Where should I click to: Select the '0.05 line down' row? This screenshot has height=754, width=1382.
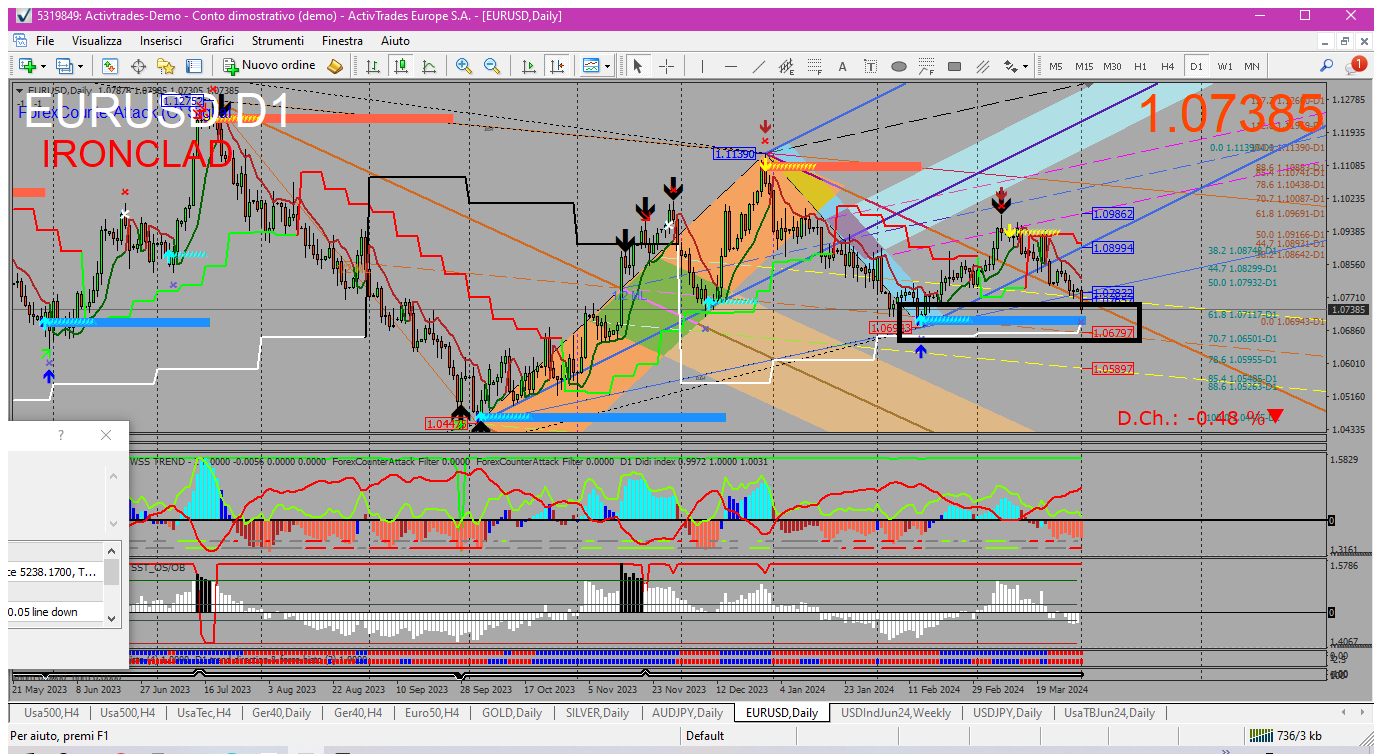[x=56, y=612]
